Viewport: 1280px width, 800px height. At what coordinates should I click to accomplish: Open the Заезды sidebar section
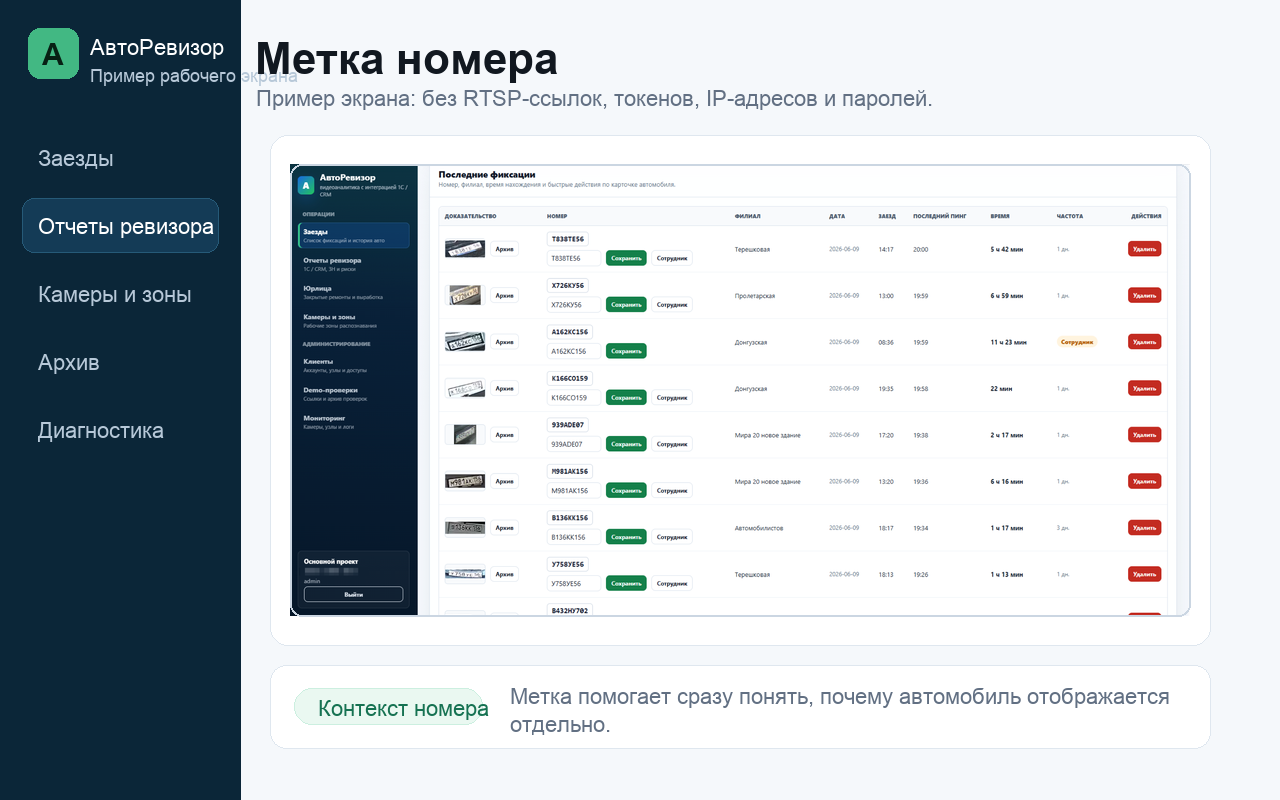click(76, 158)
